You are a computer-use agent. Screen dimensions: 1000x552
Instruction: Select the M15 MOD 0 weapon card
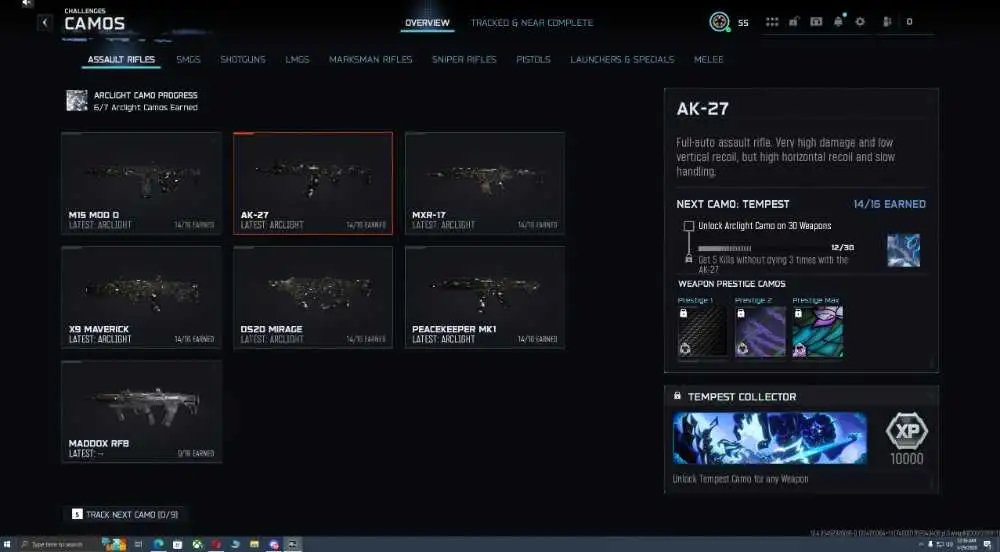point(142,184)
